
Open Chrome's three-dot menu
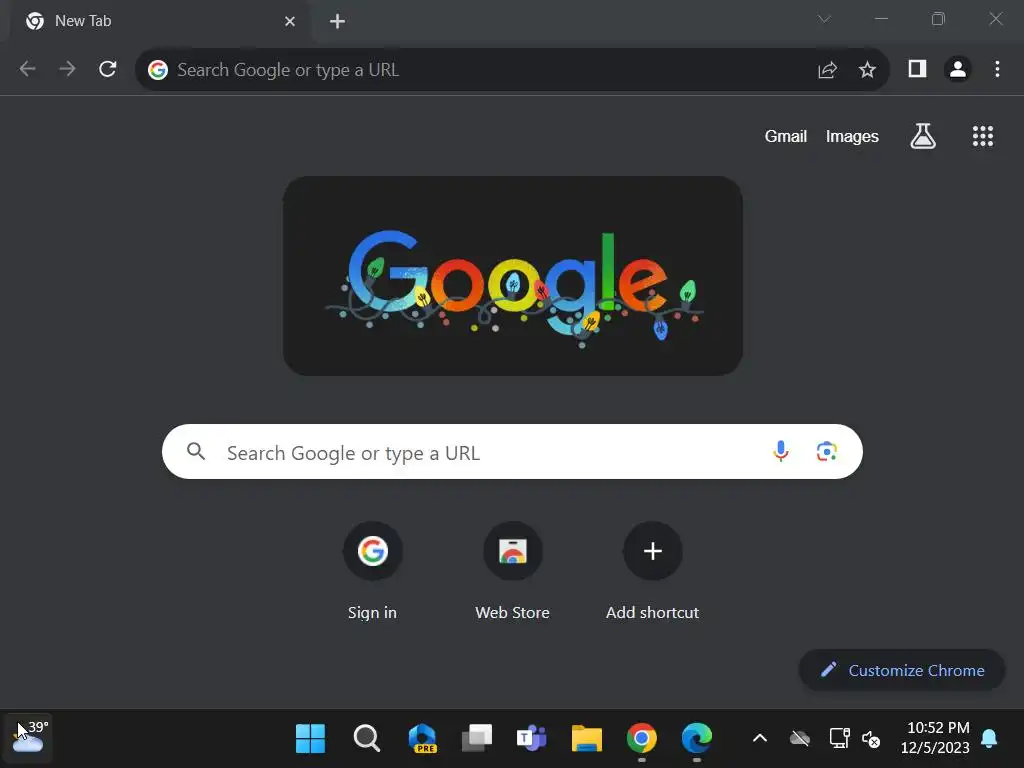click(997, 69)
